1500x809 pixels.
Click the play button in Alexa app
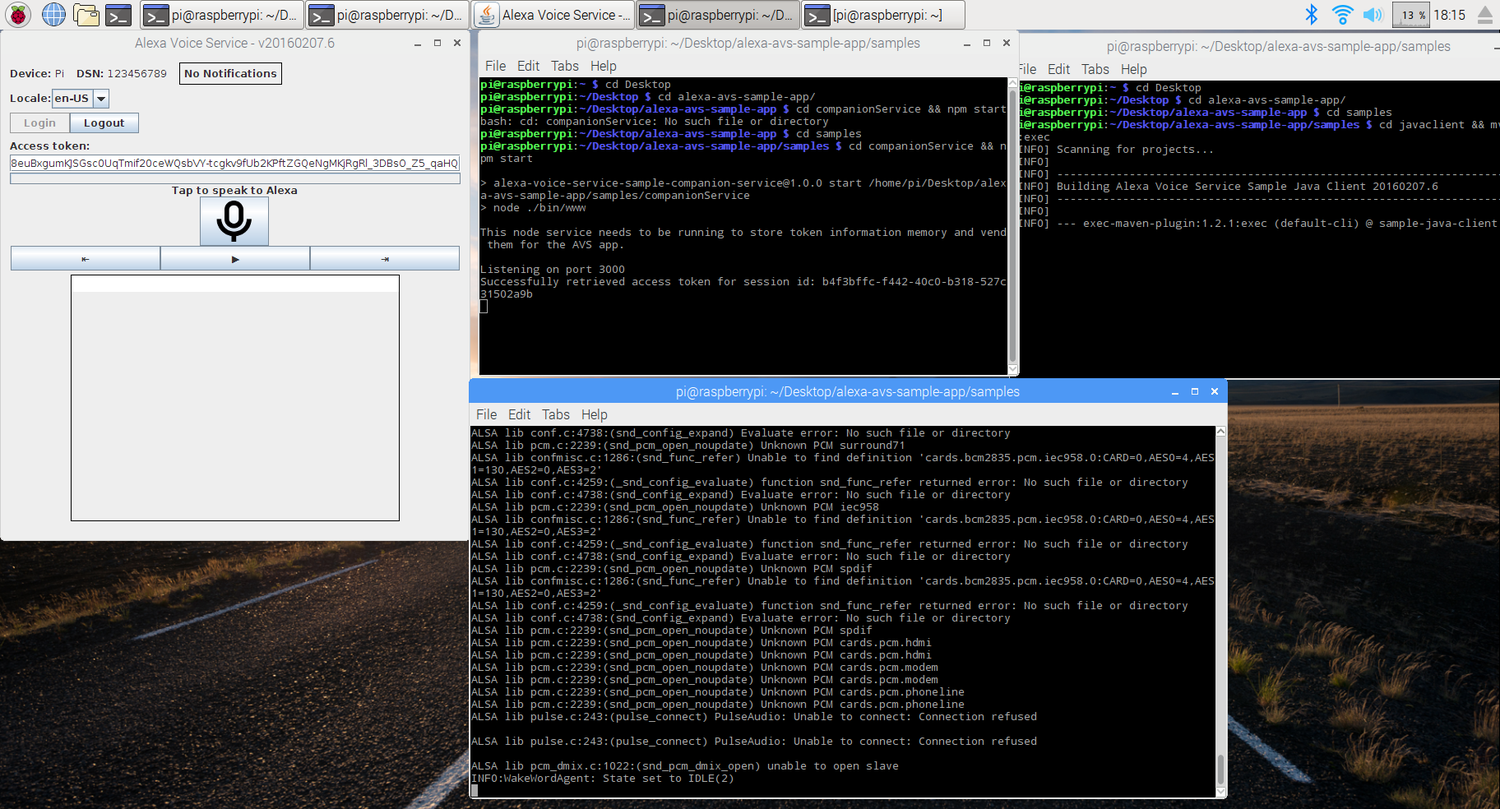[x=235, y=259]
